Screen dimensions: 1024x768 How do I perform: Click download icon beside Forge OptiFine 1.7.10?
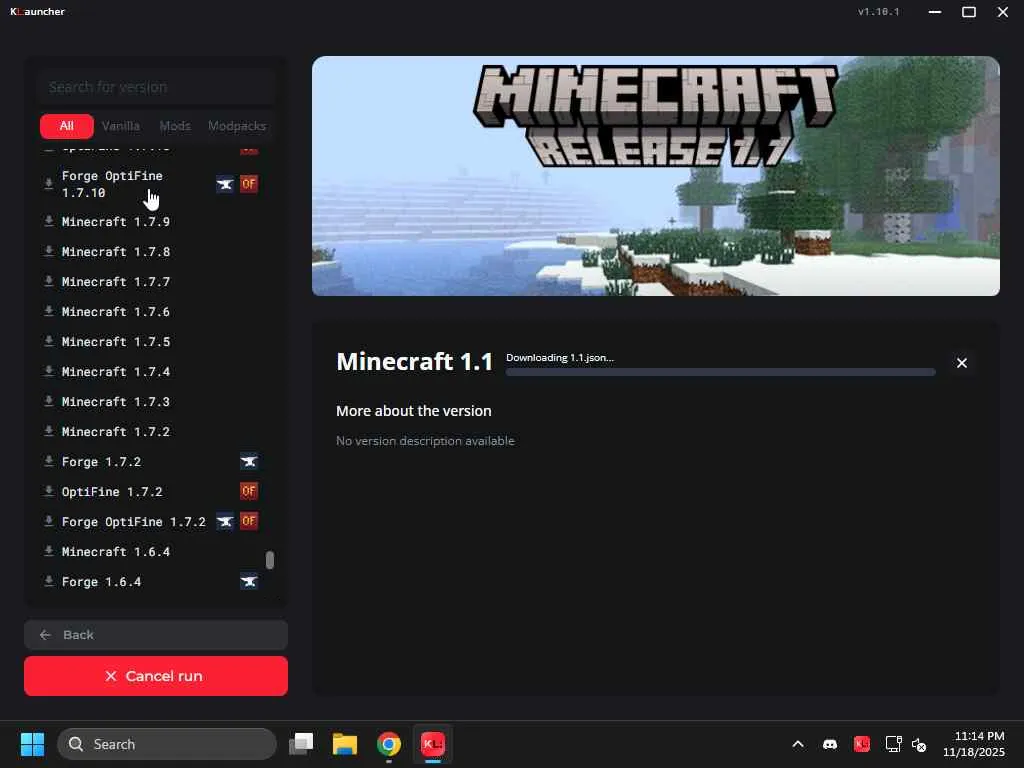48,184
